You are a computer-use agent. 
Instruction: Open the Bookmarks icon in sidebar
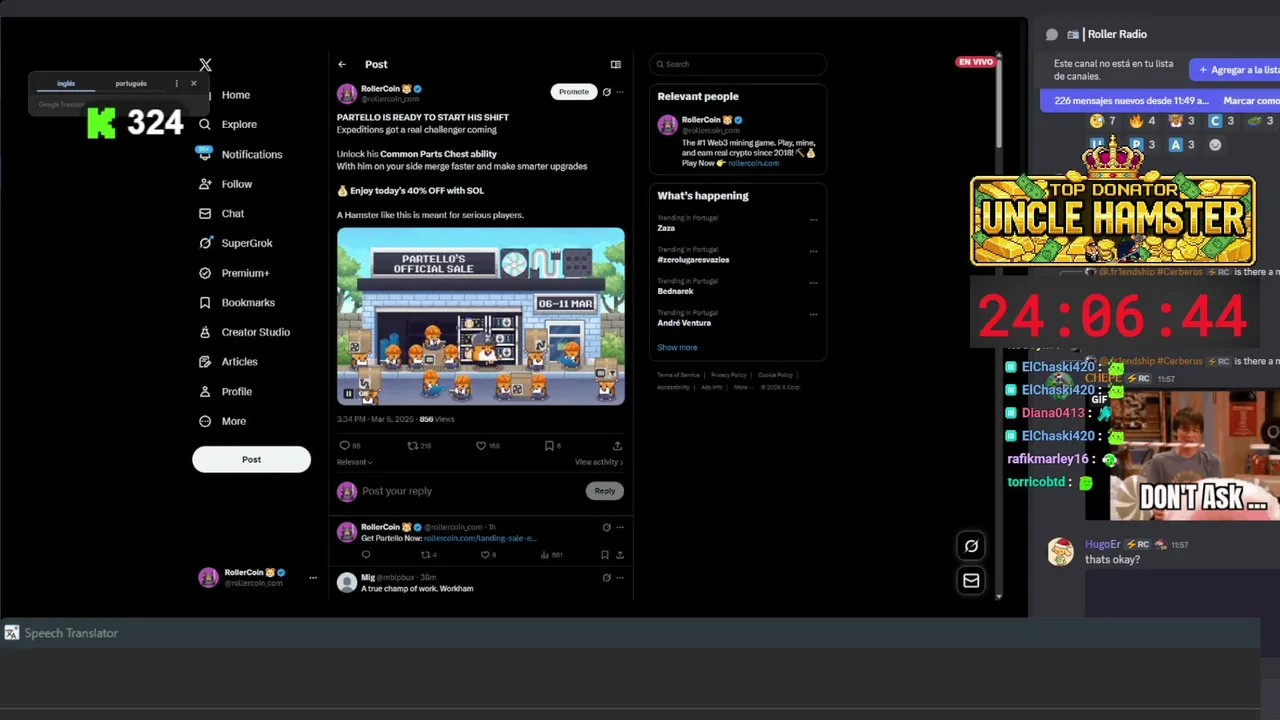(x=205, y=302)
